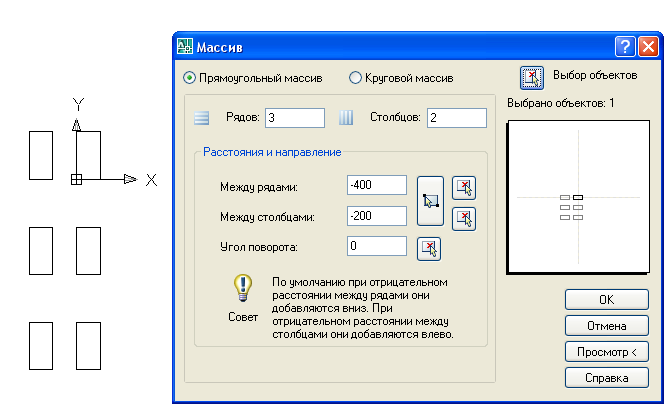Pick column offset (Между столбцами) on screen

(x=464, y=219)
